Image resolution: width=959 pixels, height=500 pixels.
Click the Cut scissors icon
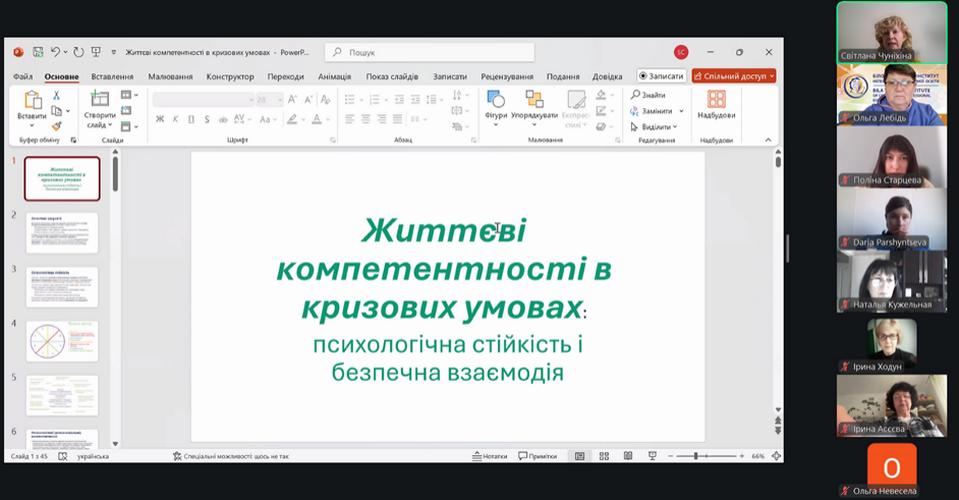tap(57, 96)
